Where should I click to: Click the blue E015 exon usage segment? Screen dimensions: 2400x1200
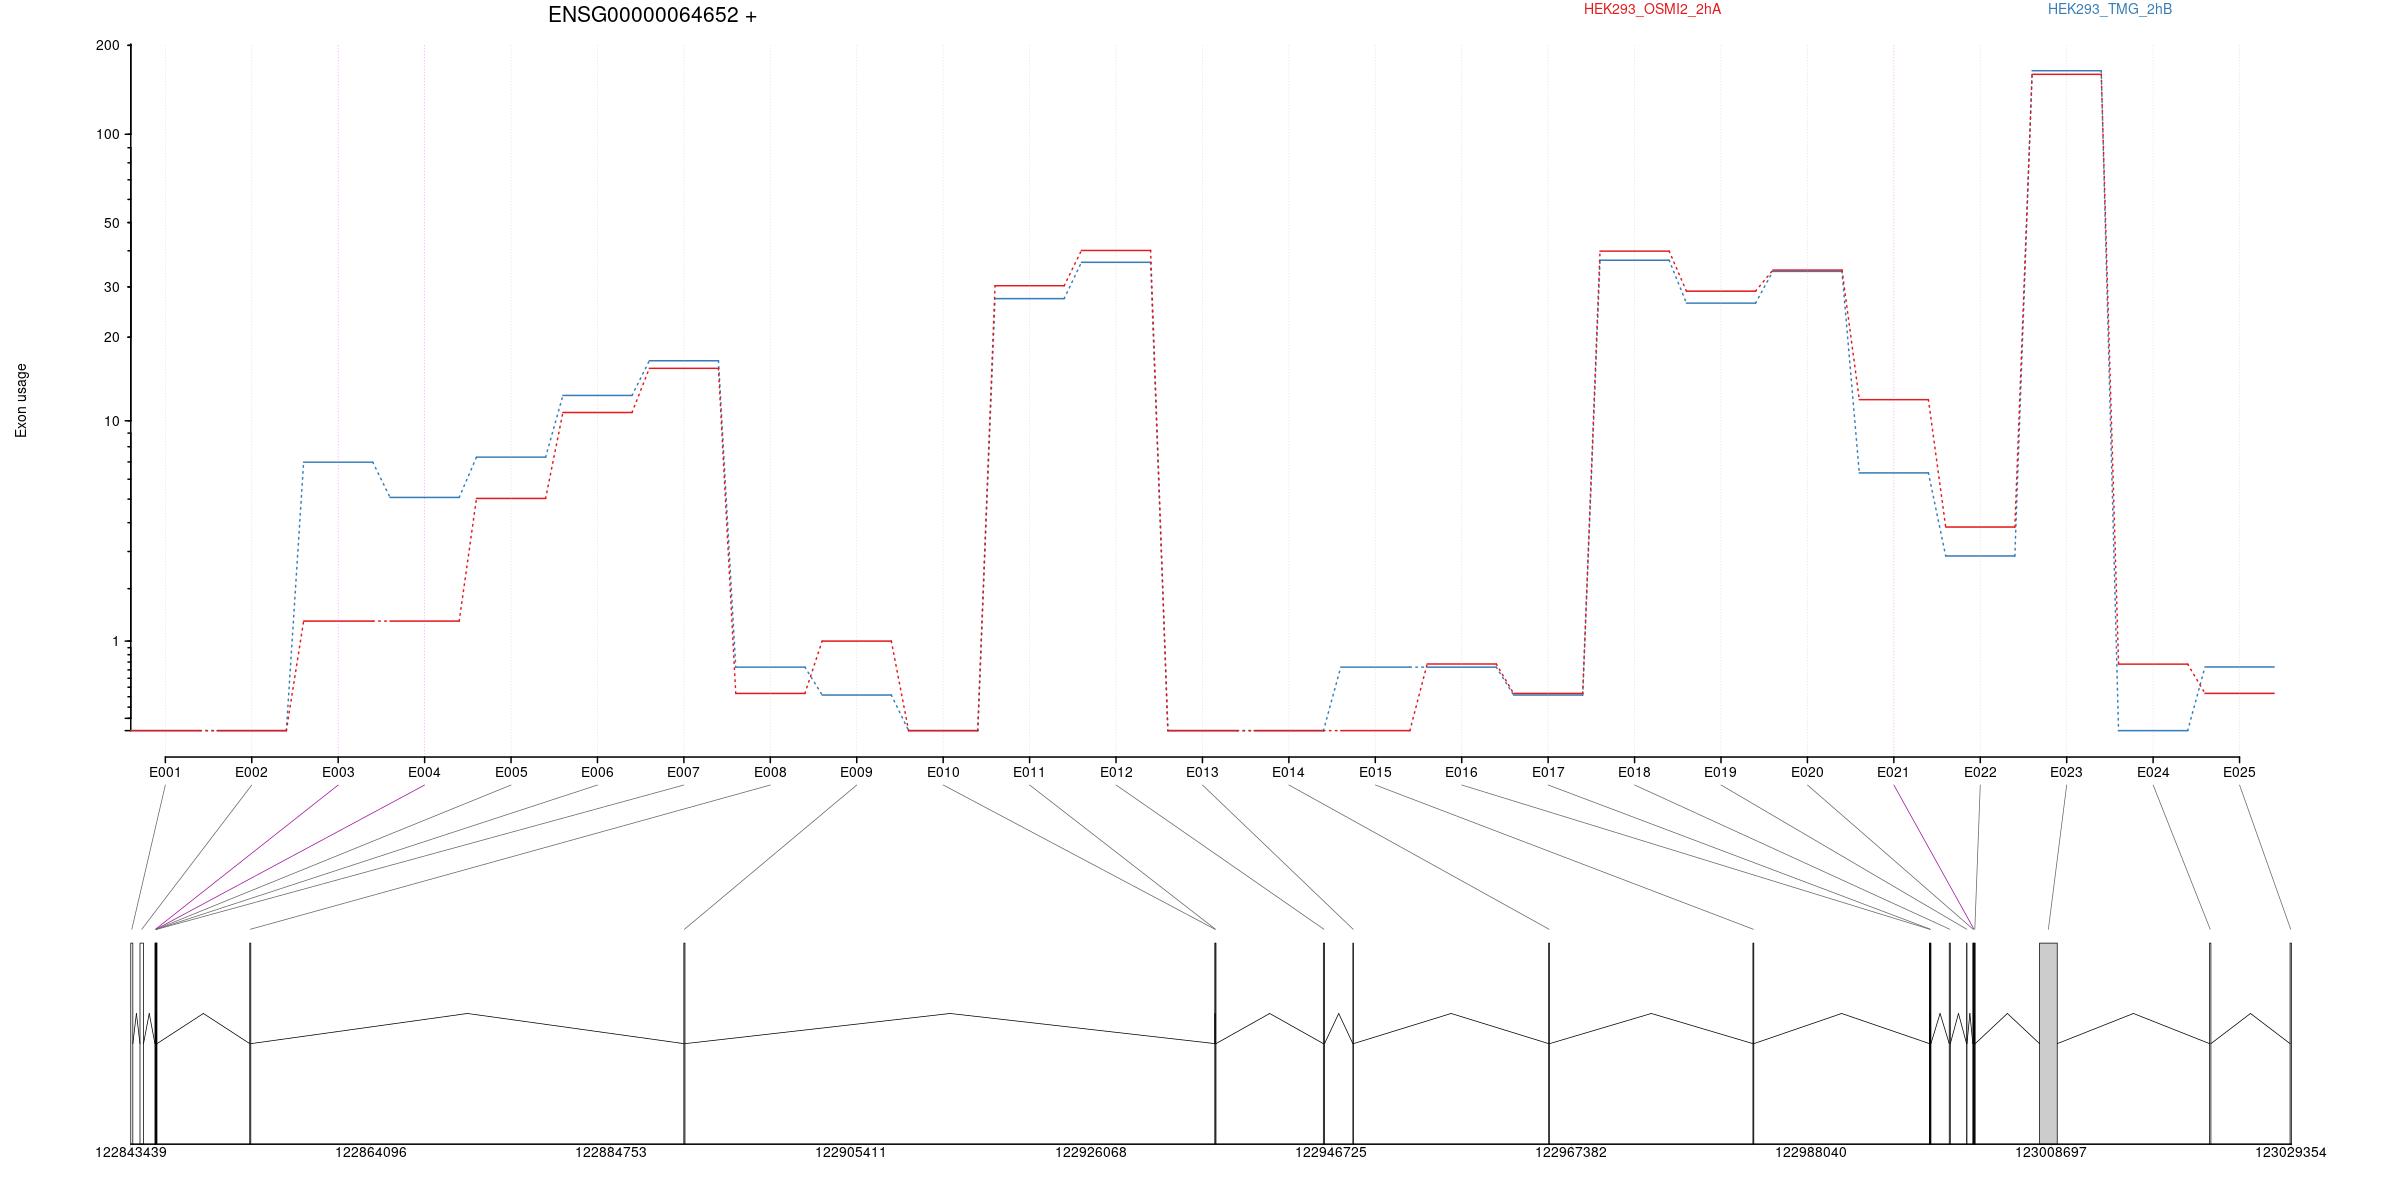(1375, 667)
